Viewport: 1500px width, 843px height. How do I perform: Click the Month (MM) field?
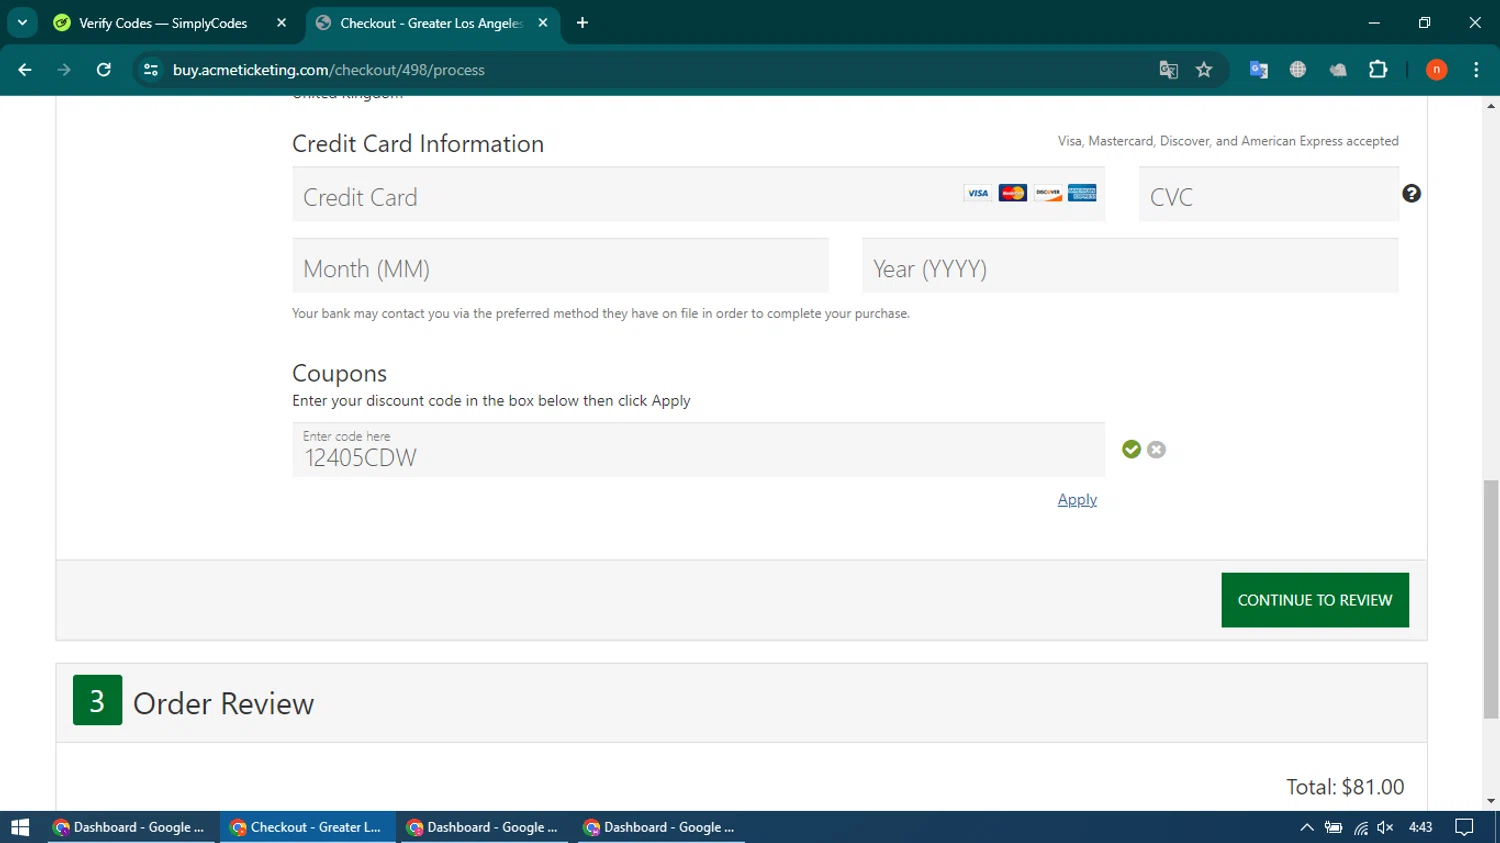(560, 266)
